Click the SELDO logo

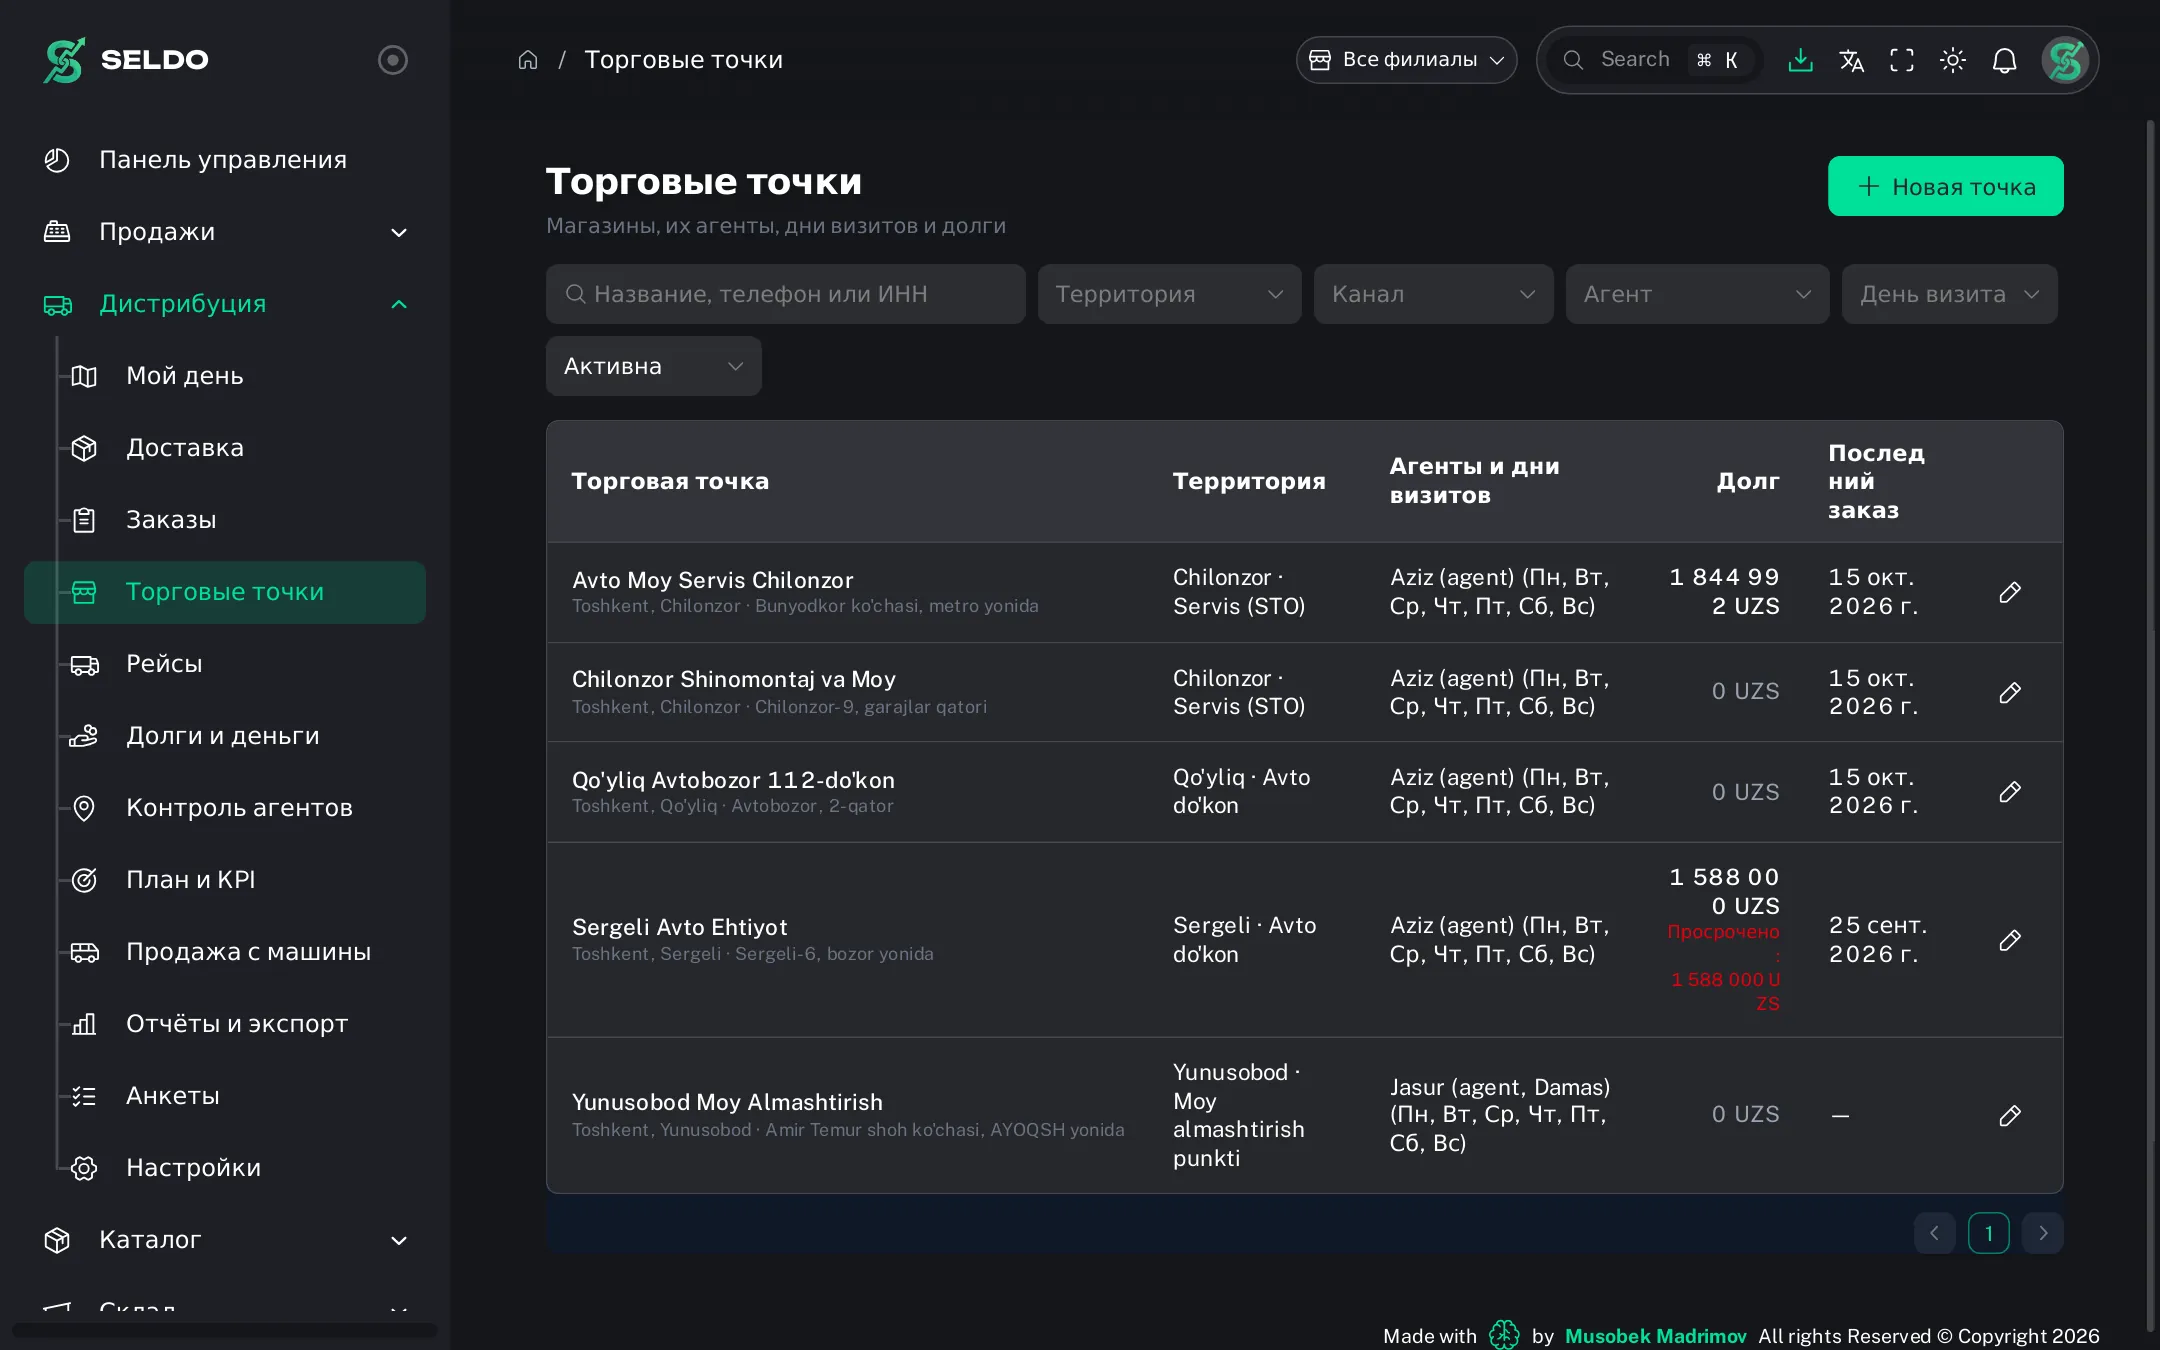click(126, 60)
